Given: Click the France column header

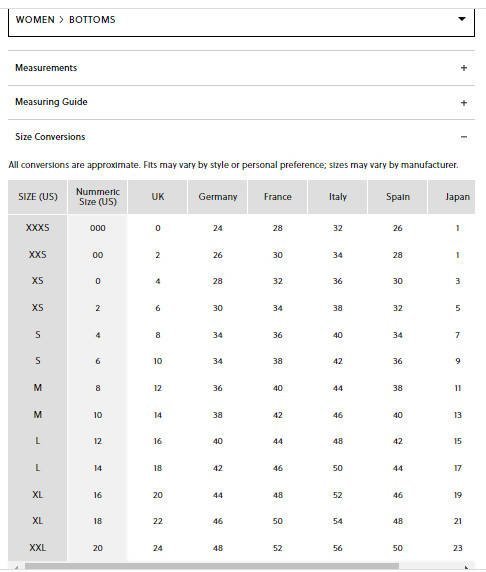Looking at the screenshot, I should click(277, 197).
